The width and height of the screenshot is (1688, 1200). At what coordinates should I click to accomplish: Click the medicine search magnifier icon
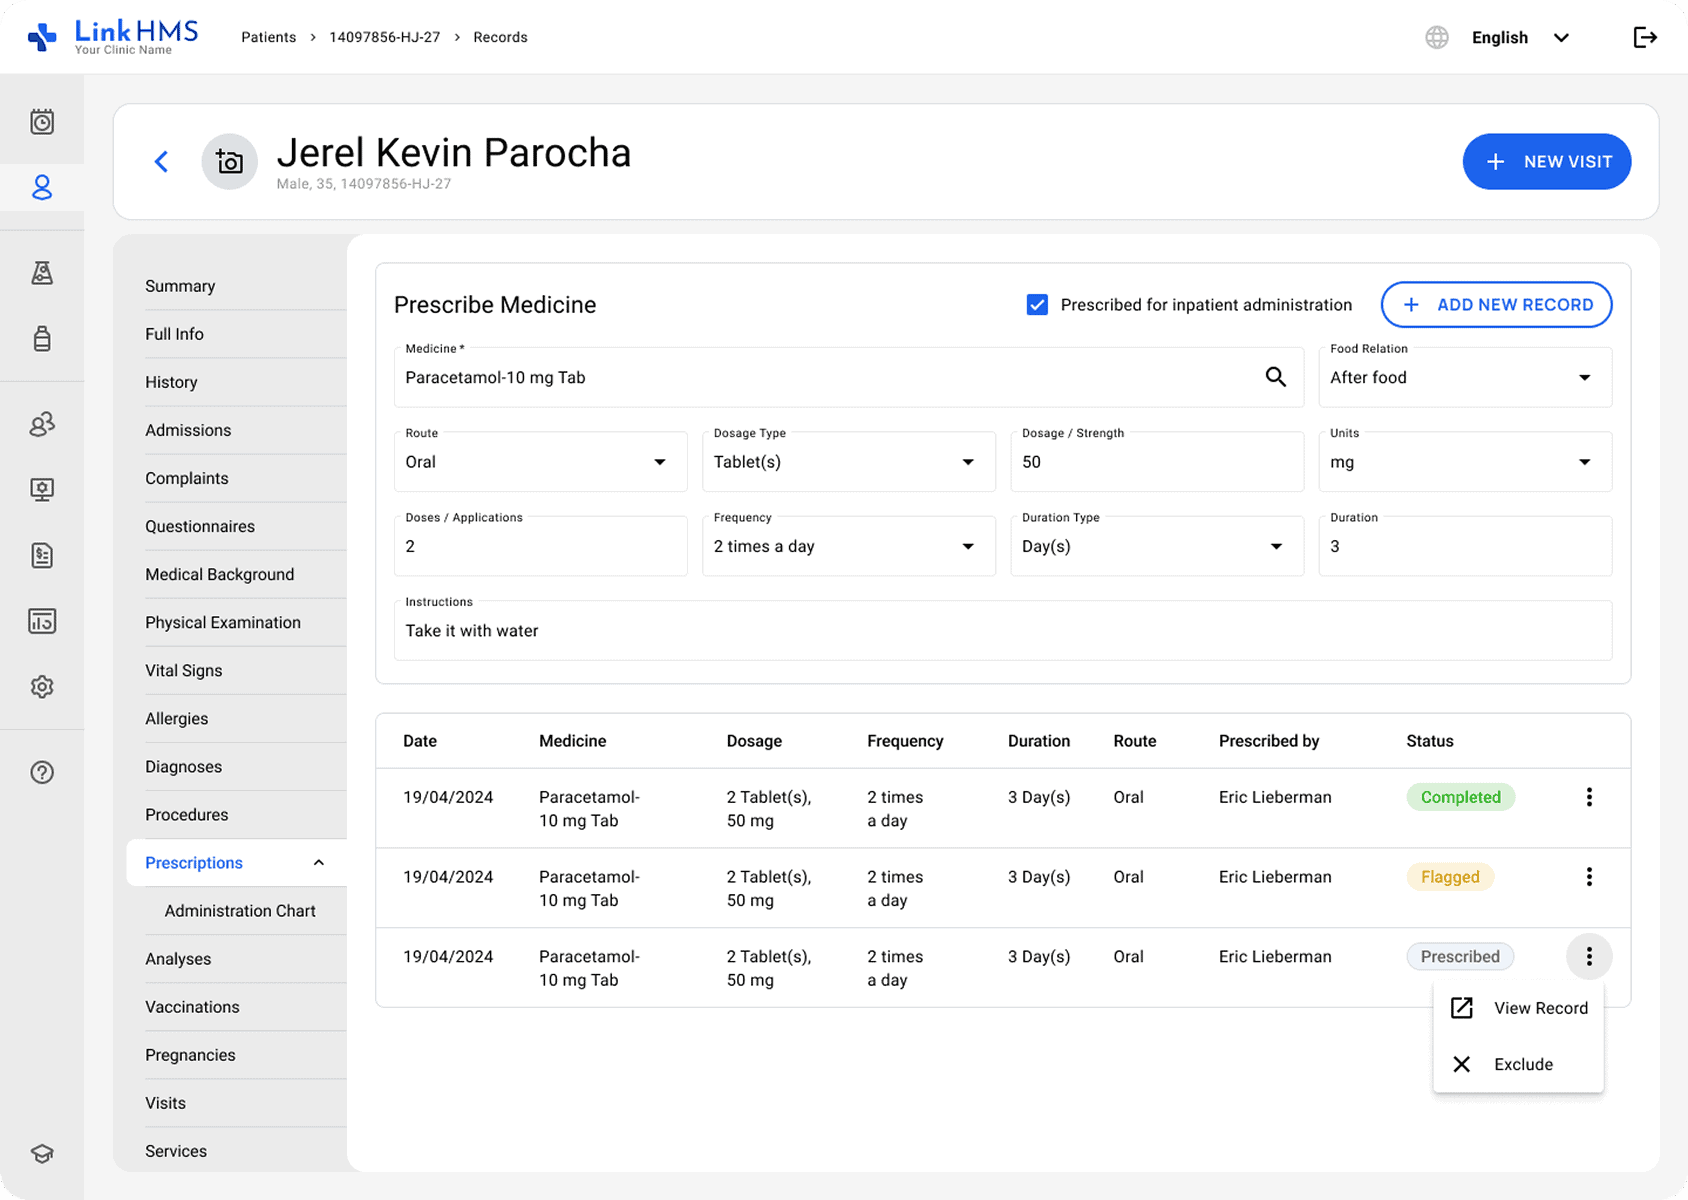click(x=1275, y=377)
